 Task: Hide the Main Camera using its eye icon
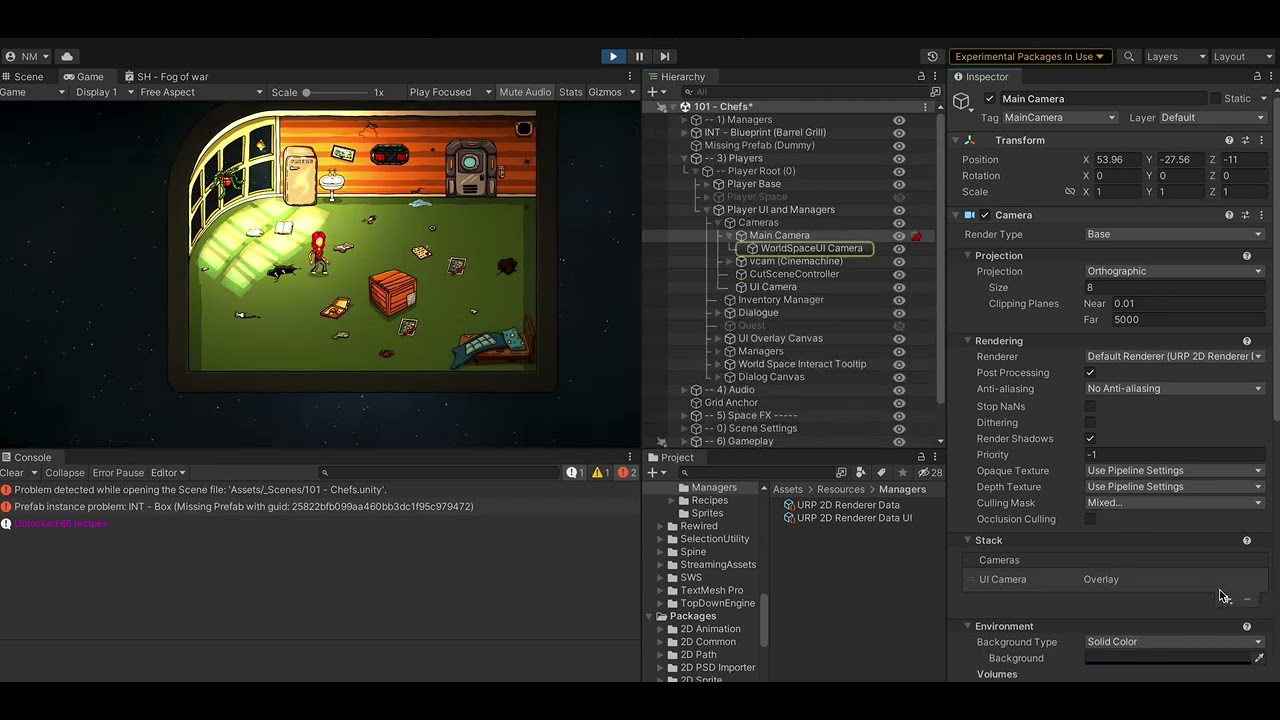point(899,236)
